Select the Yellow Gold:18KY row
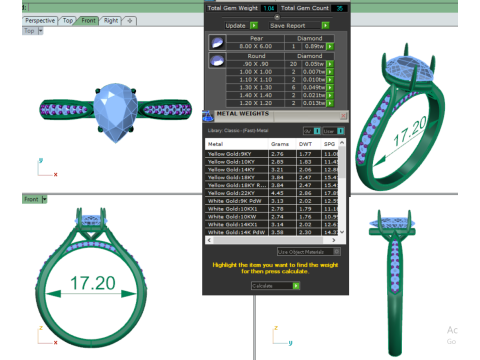Image resolution: width=480 pixels, height=360 pixels. [x=271, y=177]
